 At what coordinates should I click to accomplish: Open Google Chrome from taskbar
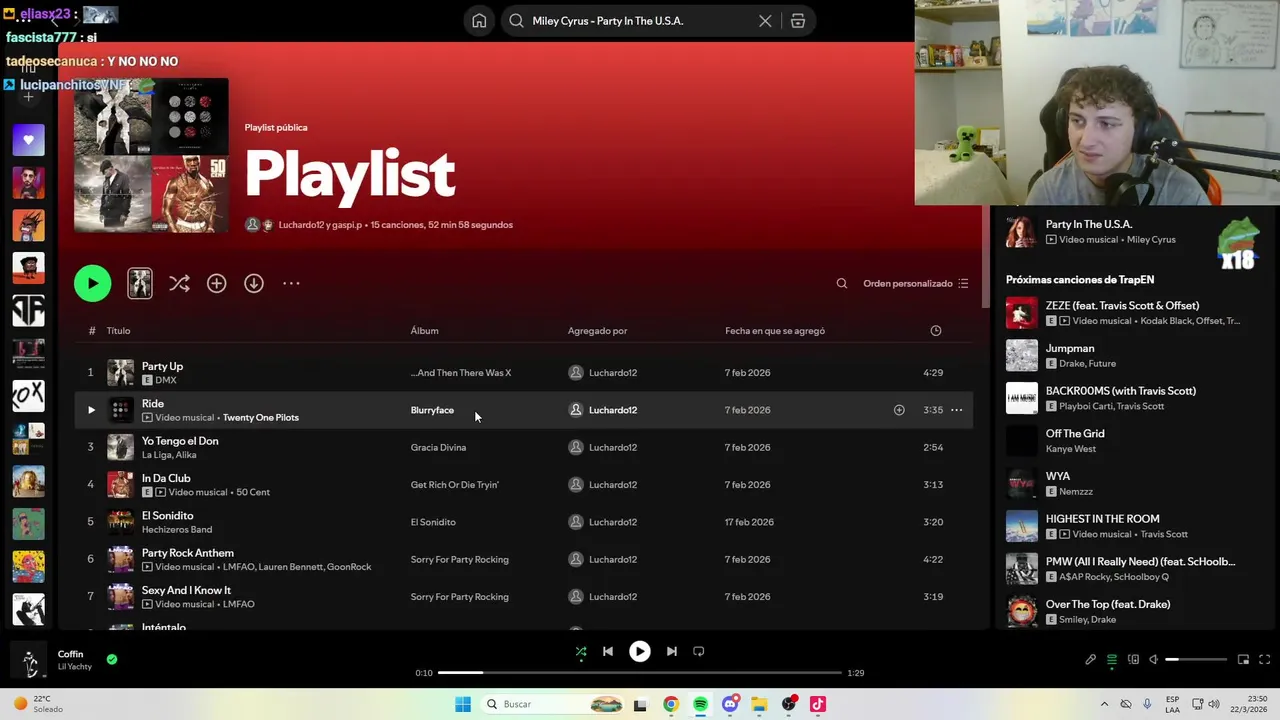tap(671, 704)
